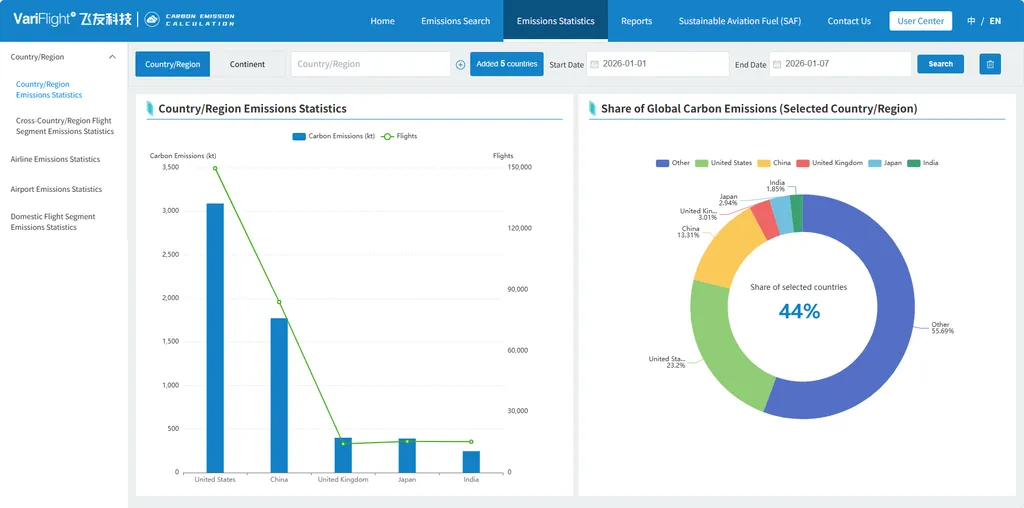Open the User Center button
This screenshot has height=508, width=1024.
pyautogui.click(x=920, y=21)
